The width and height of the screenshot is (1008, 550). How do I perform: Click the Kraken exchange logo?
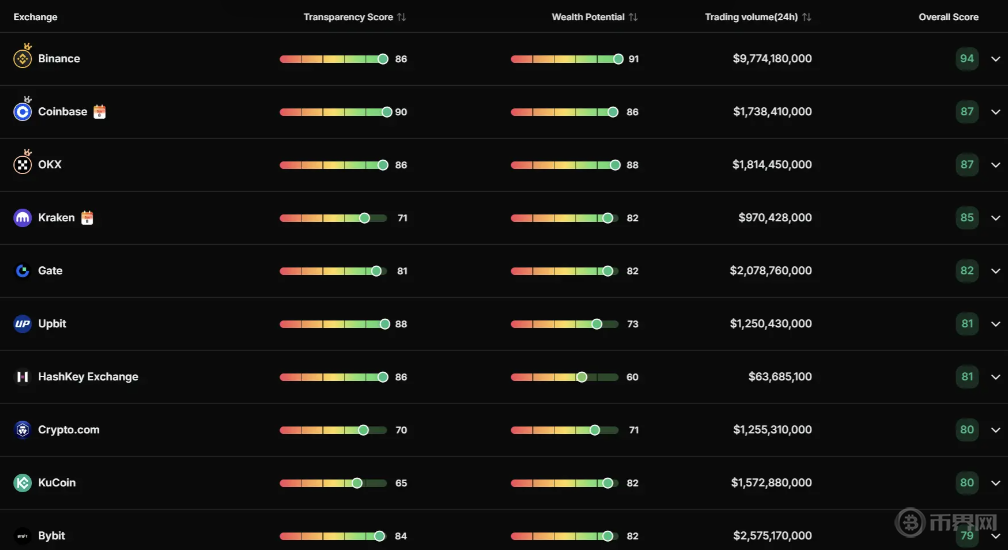tap(22, 218)
